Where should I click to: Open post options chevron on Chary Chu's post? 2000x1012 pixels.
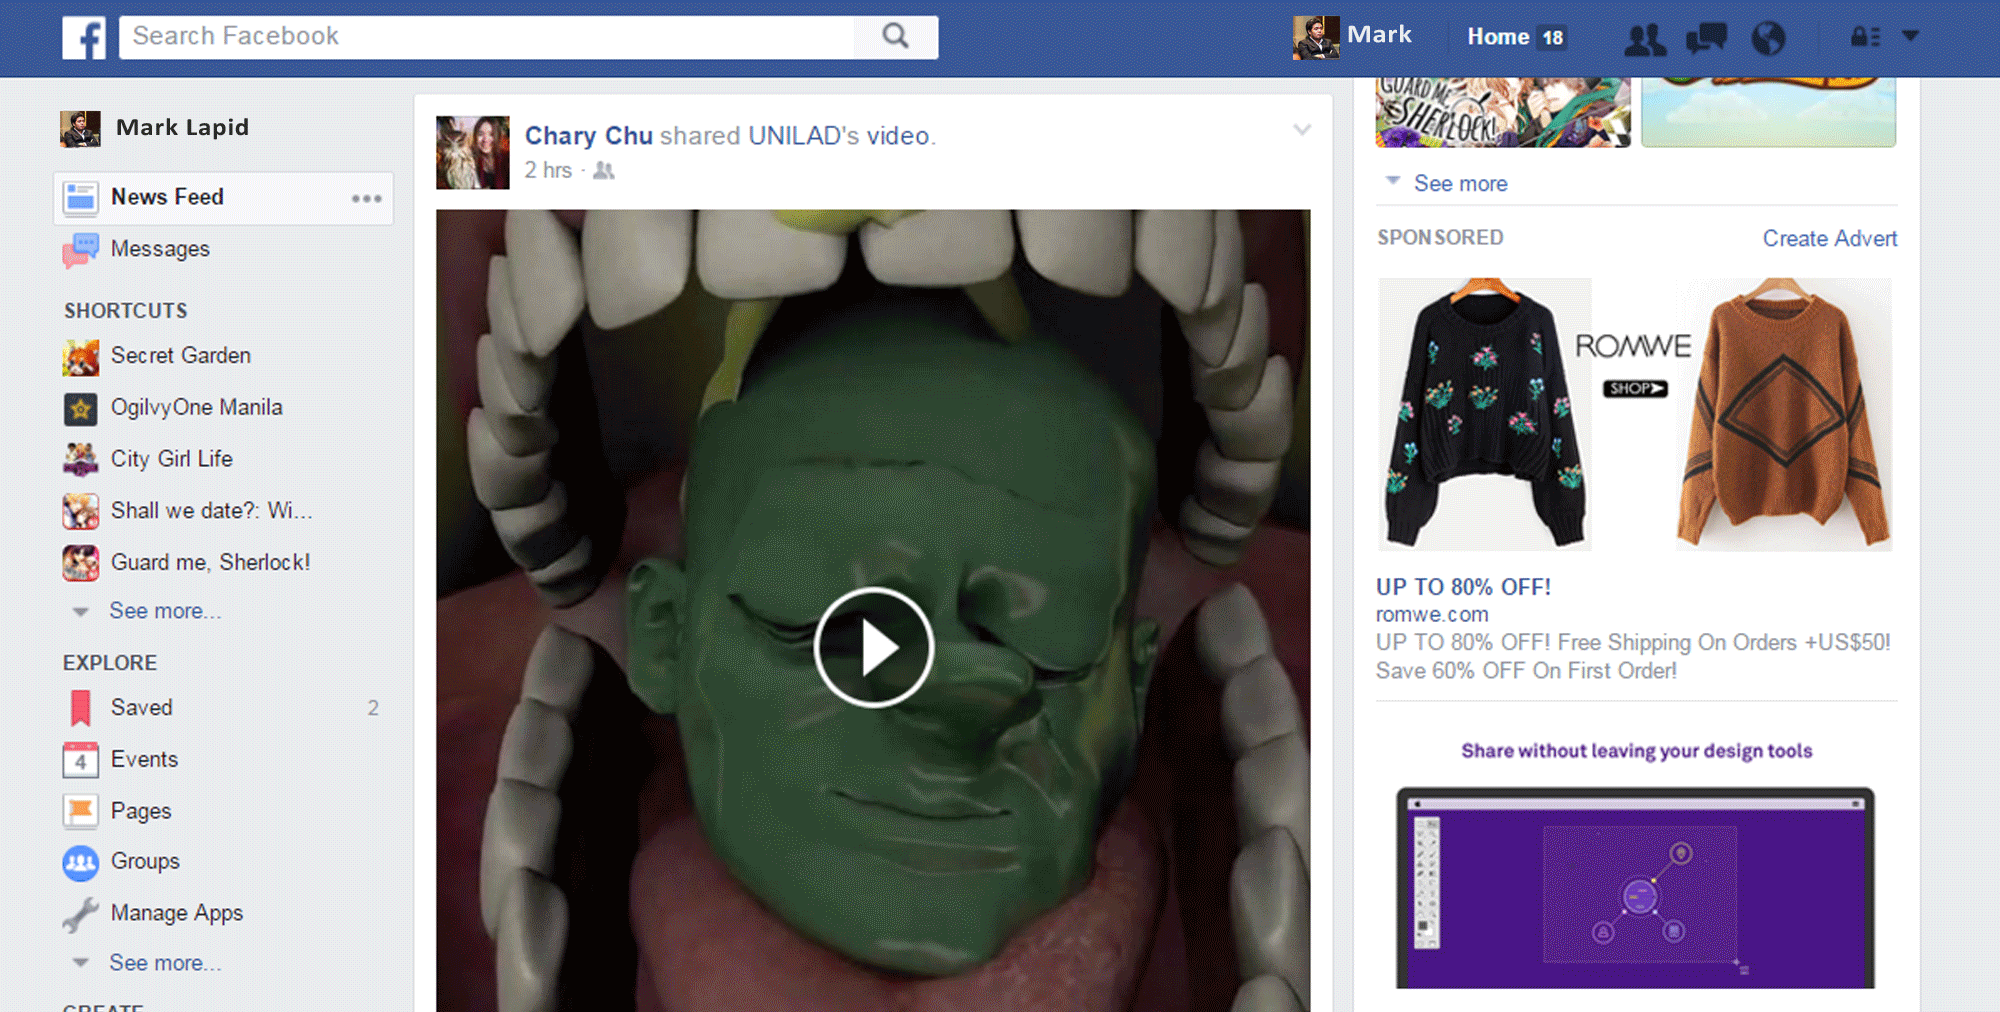click(x=1302, y=130)
